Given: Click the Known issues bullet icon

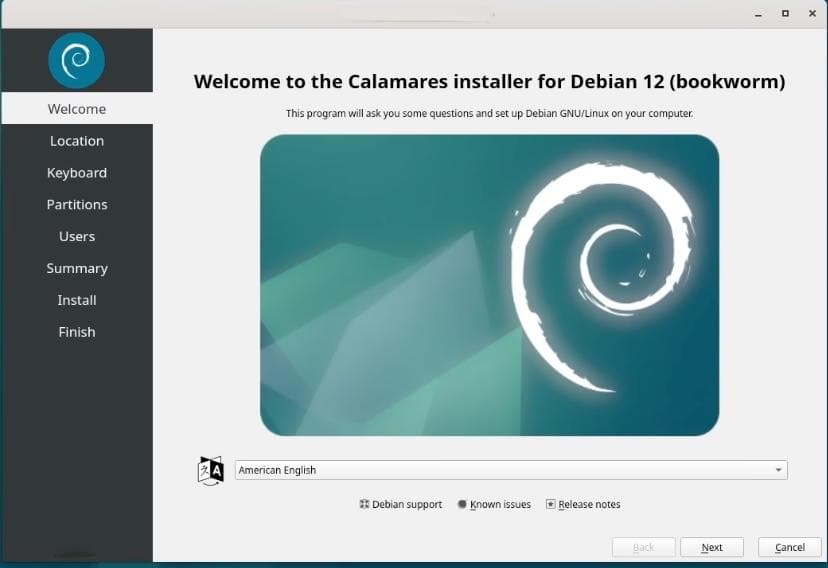Looking at the screenshot, I should 462,504.
